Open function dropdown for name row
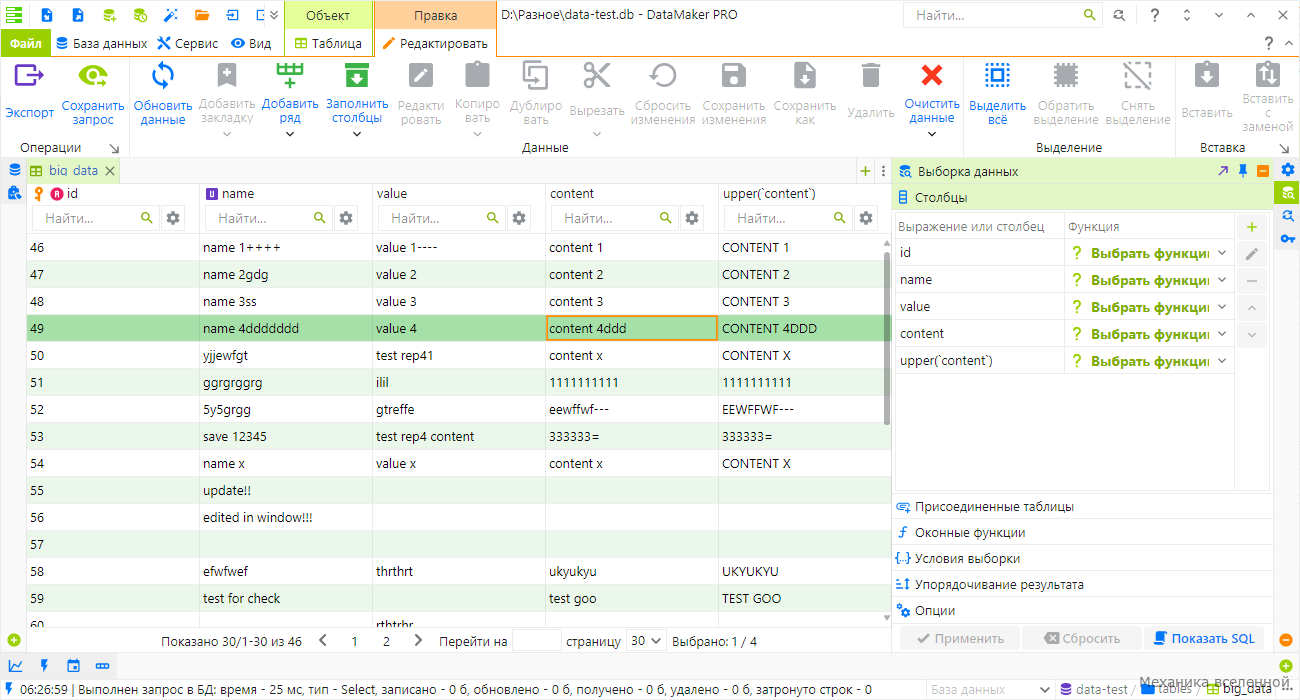 click(x=1222, y=280)
